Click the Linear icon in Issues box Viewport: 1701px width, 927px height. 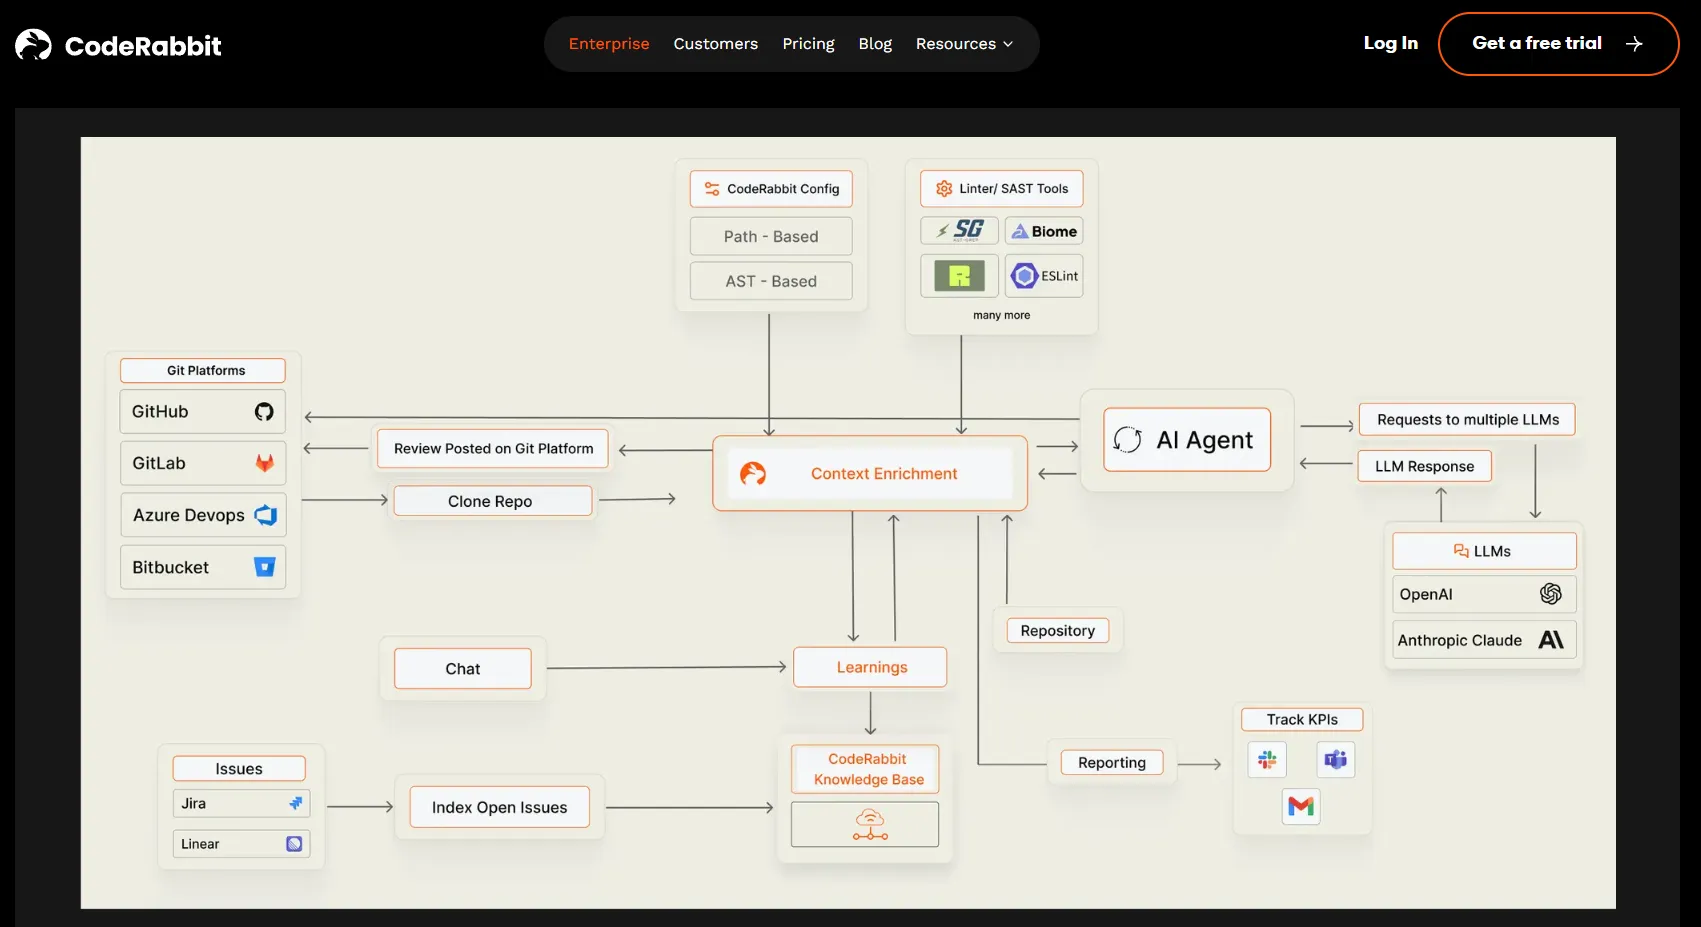point(294,844)
